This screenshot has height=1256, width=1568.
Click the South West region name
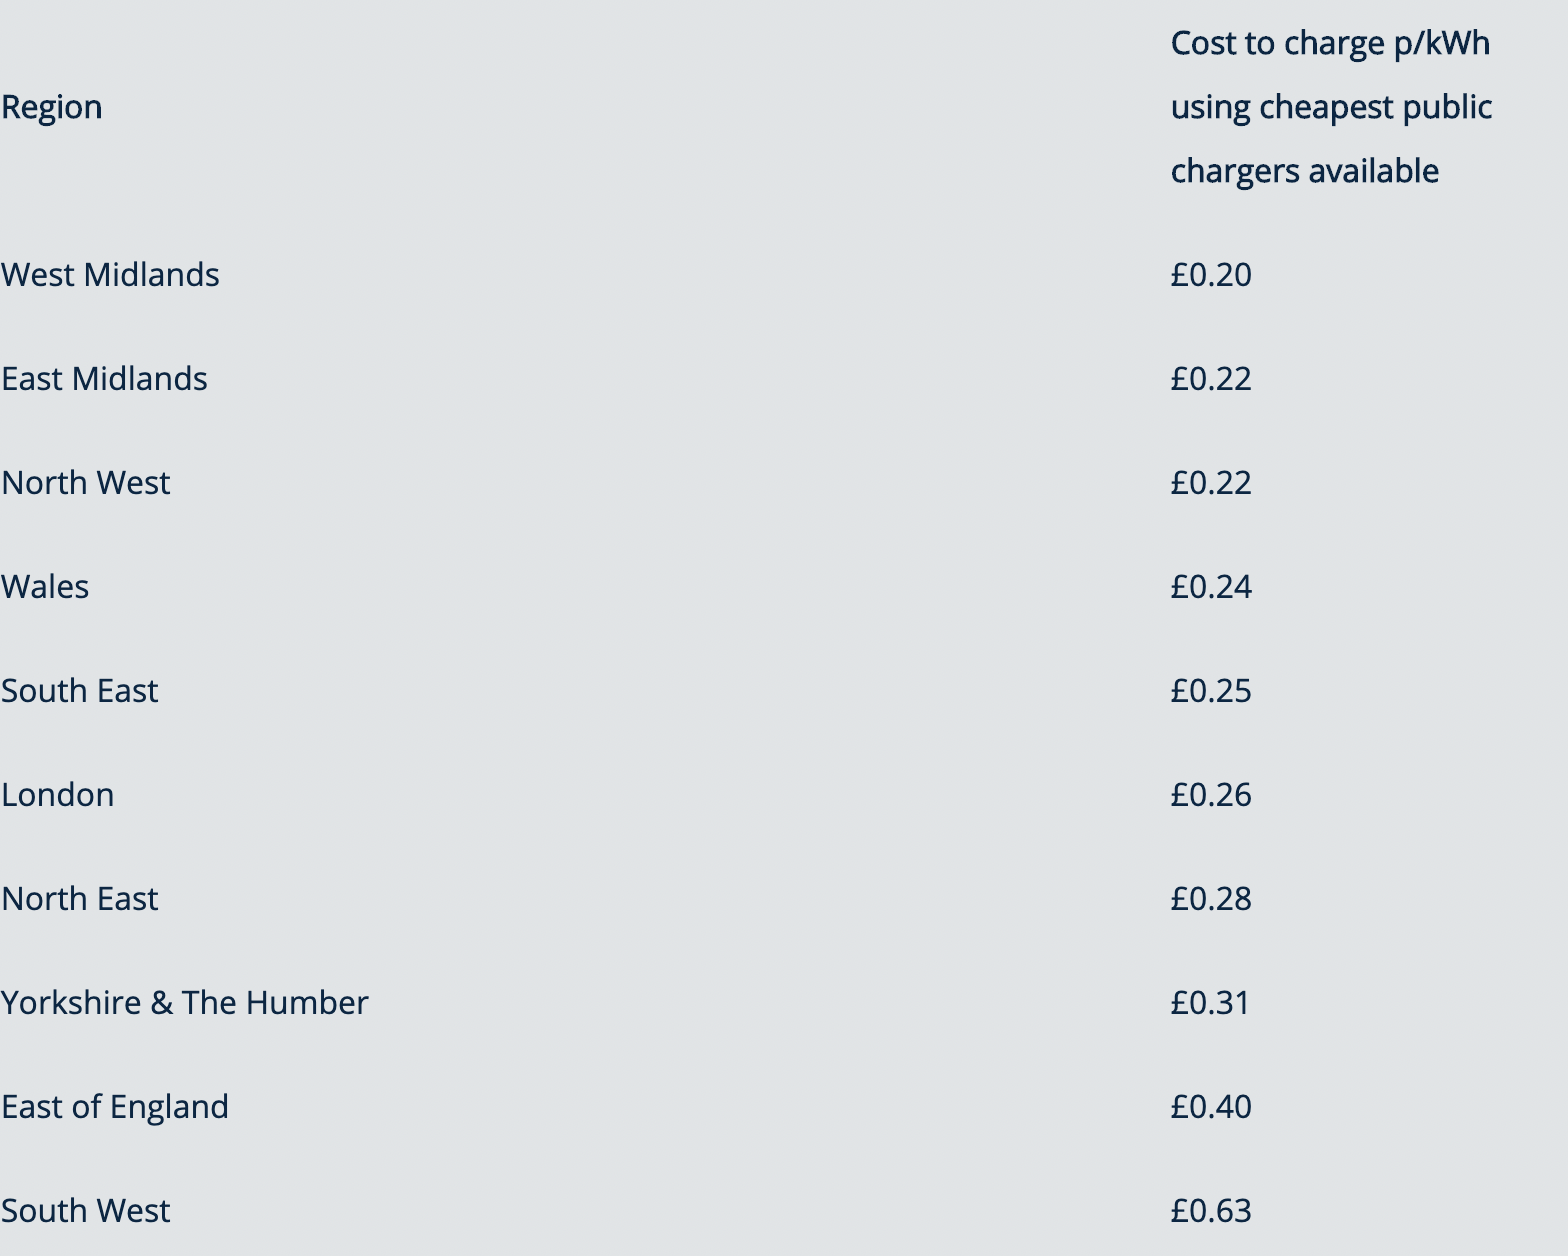pyautogui.click(x=86, y=1211)
